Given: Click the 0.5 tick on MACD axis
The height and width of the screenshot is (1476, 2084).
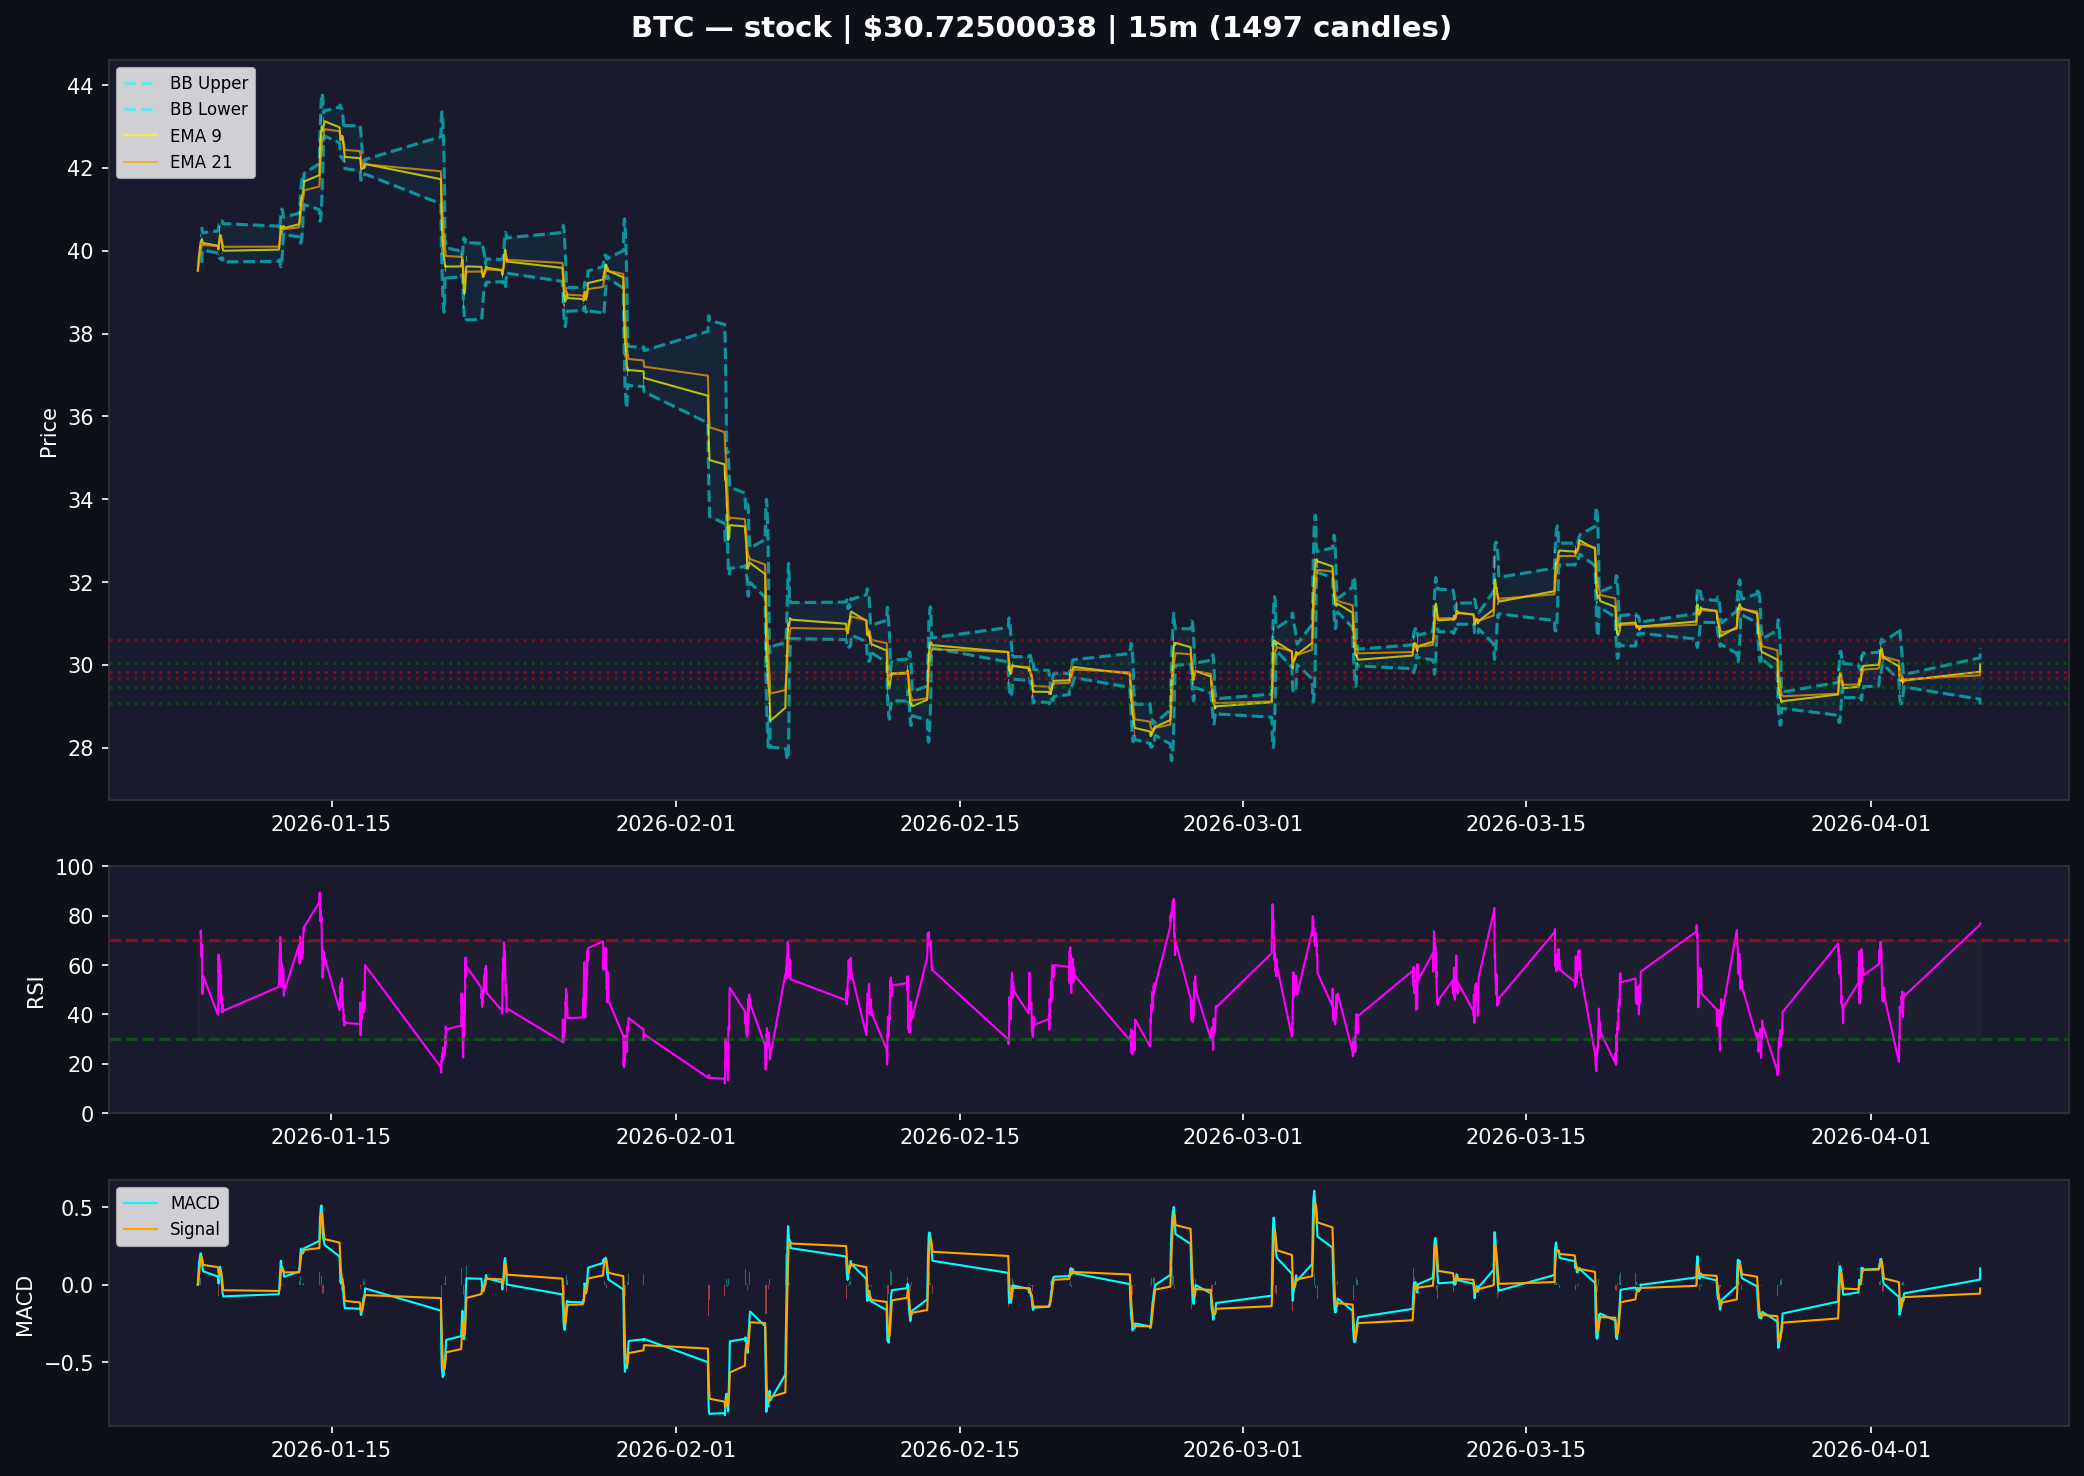Looking at the screenshot, I should 77,1208.
